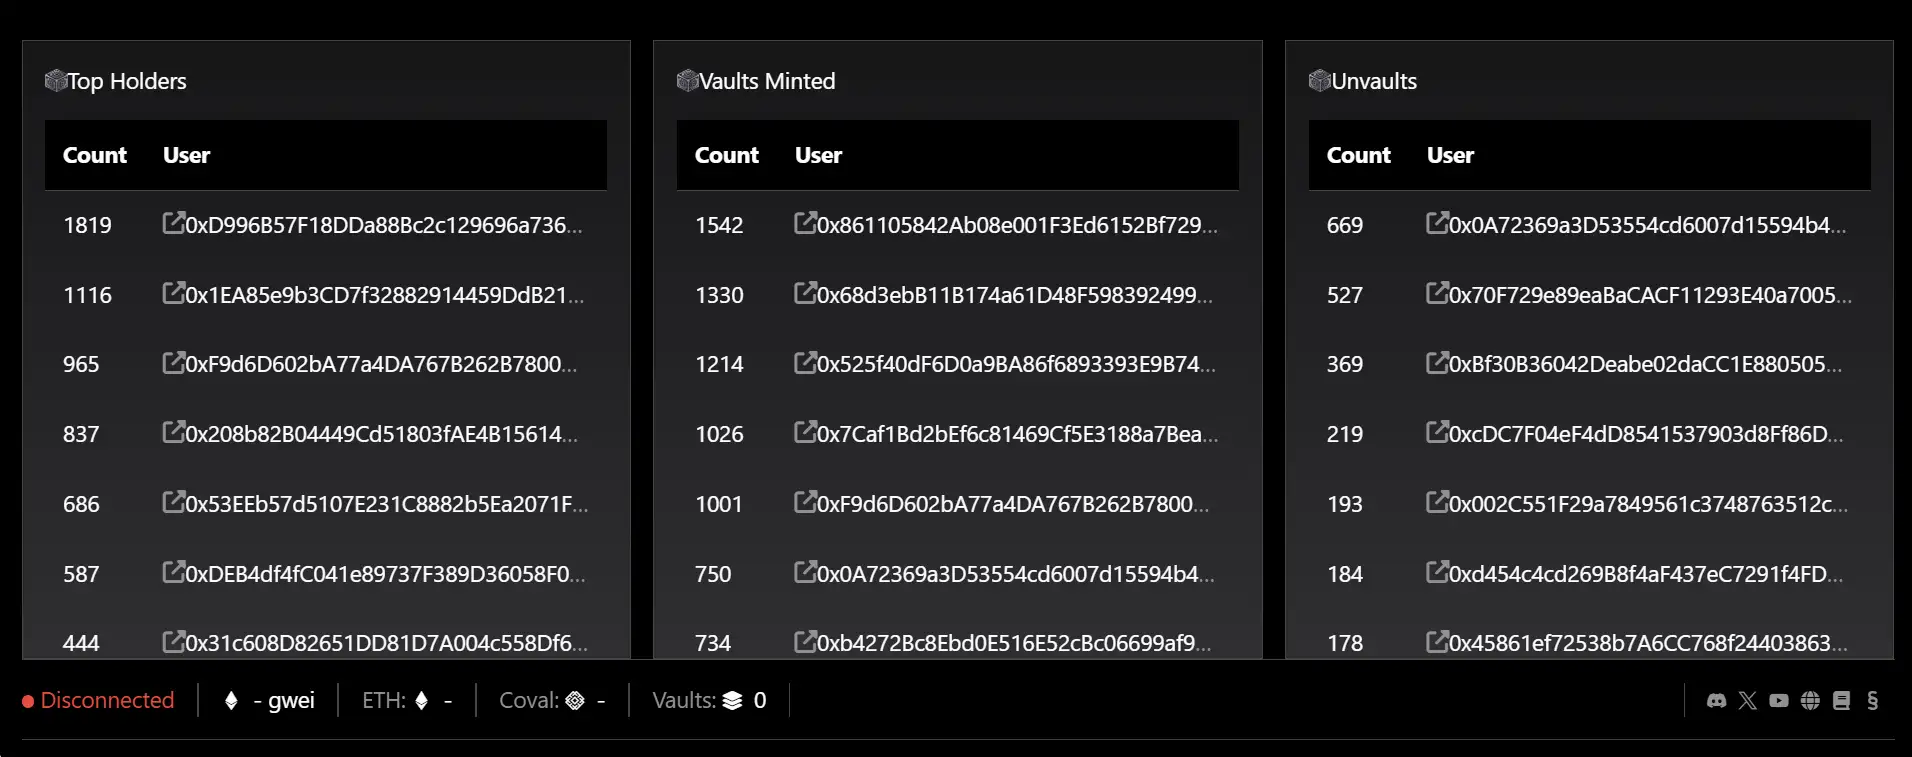Click Count column header in Unvaults

coord(1358,155)
